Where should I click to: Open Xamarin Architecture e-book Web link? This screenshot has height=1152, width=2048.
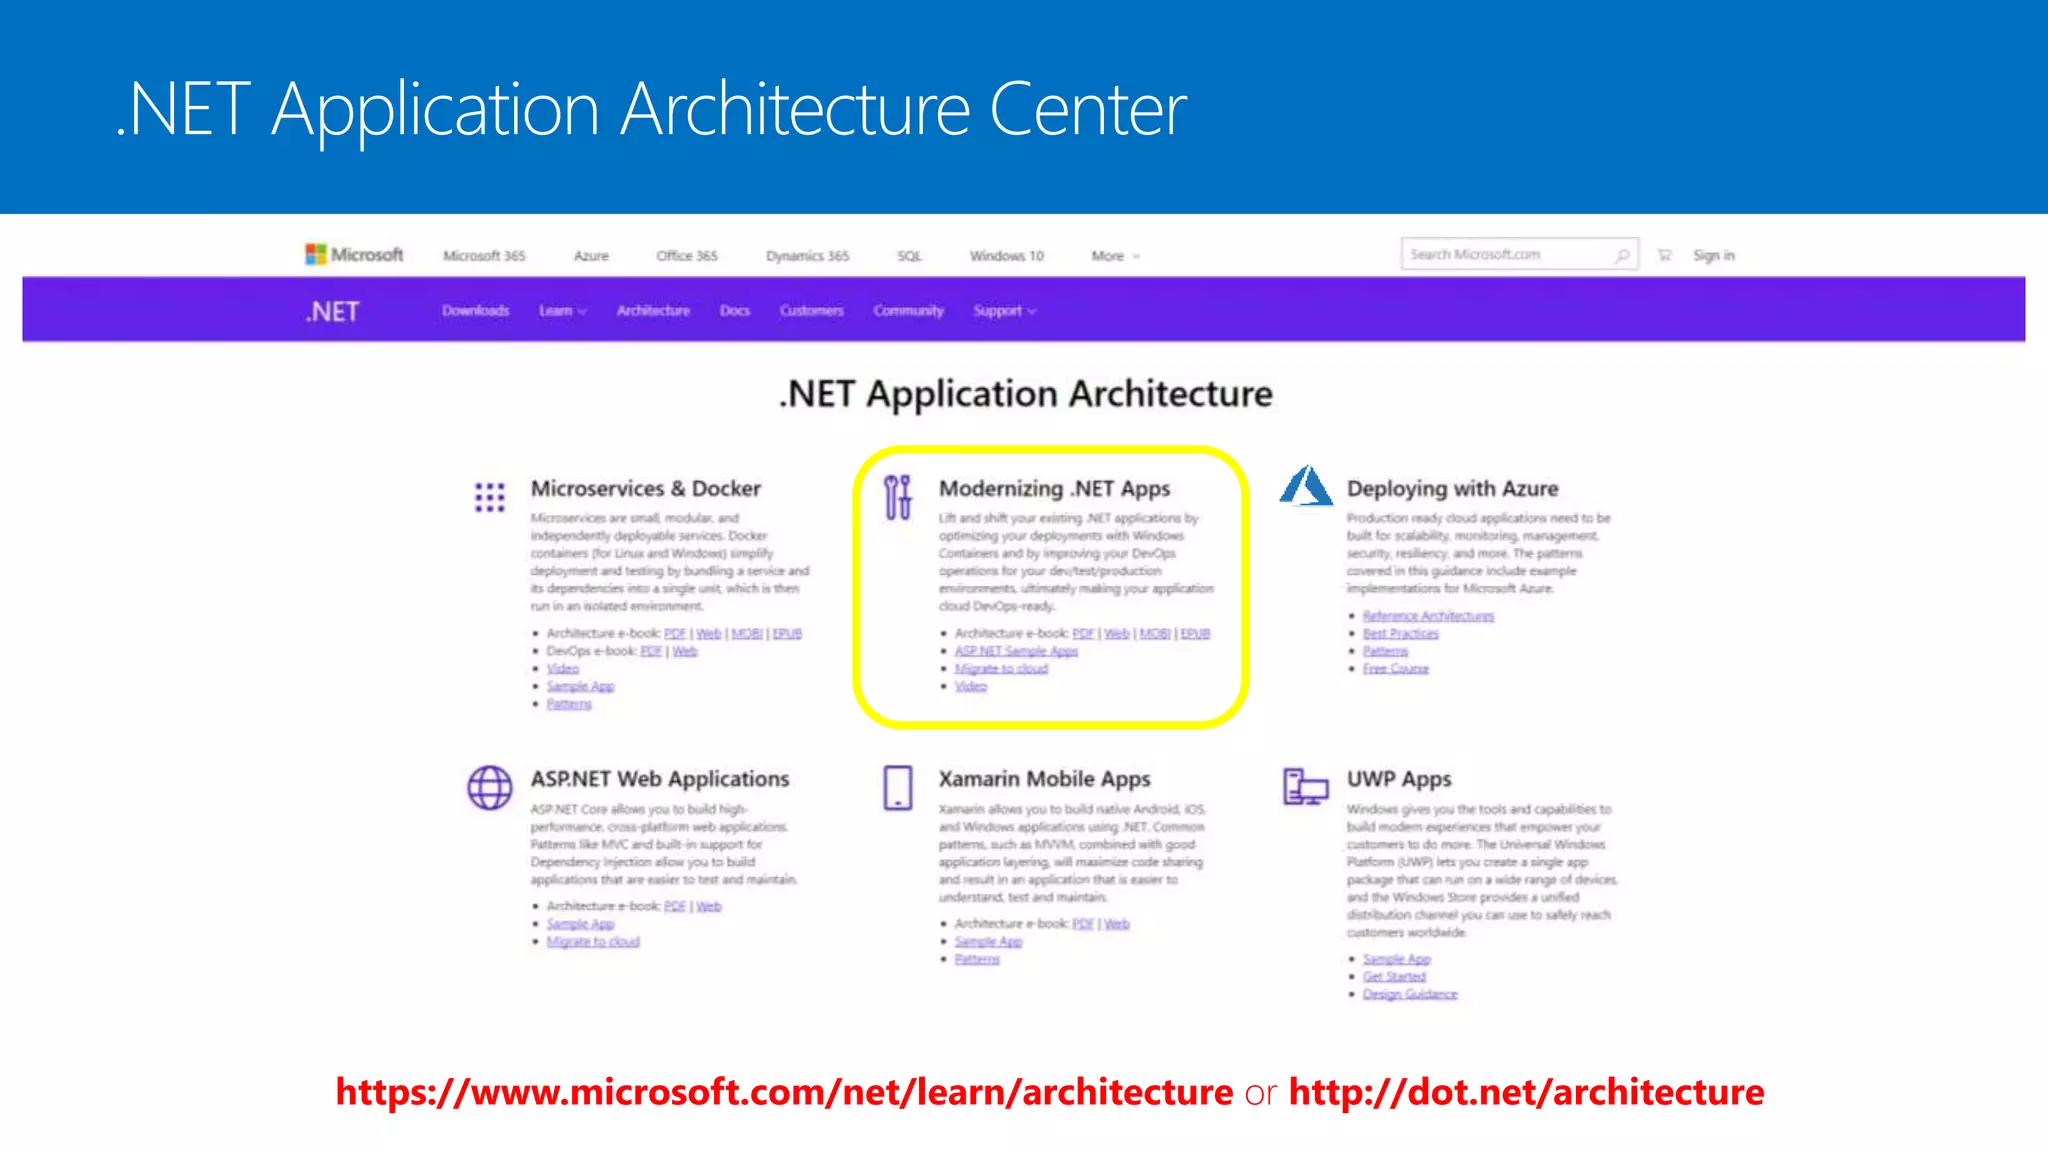pyautogui.click(x=1117, y=924)
